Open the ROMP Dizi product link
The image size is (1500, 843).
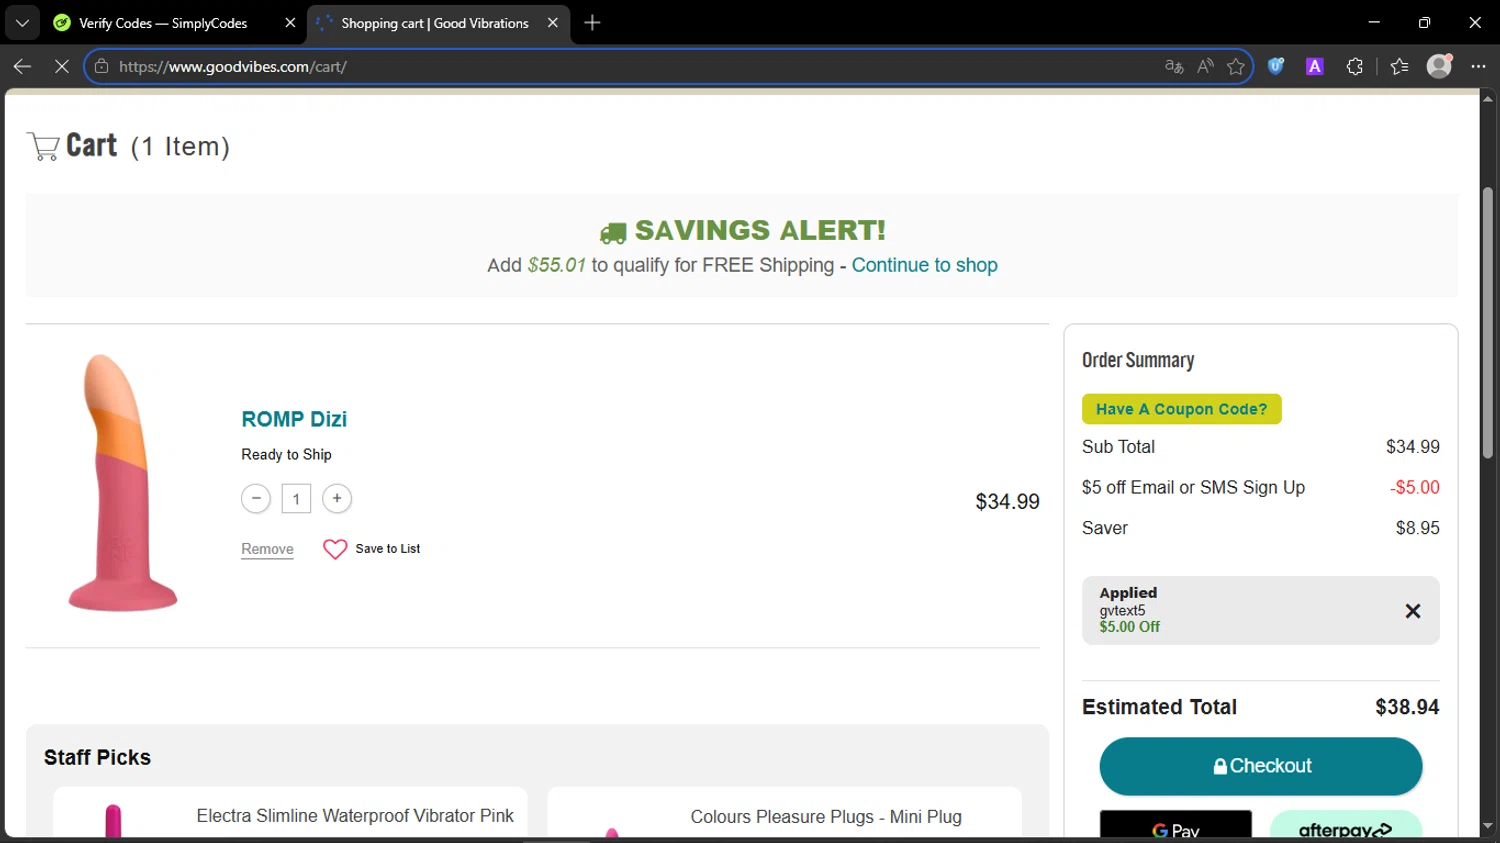294,419
